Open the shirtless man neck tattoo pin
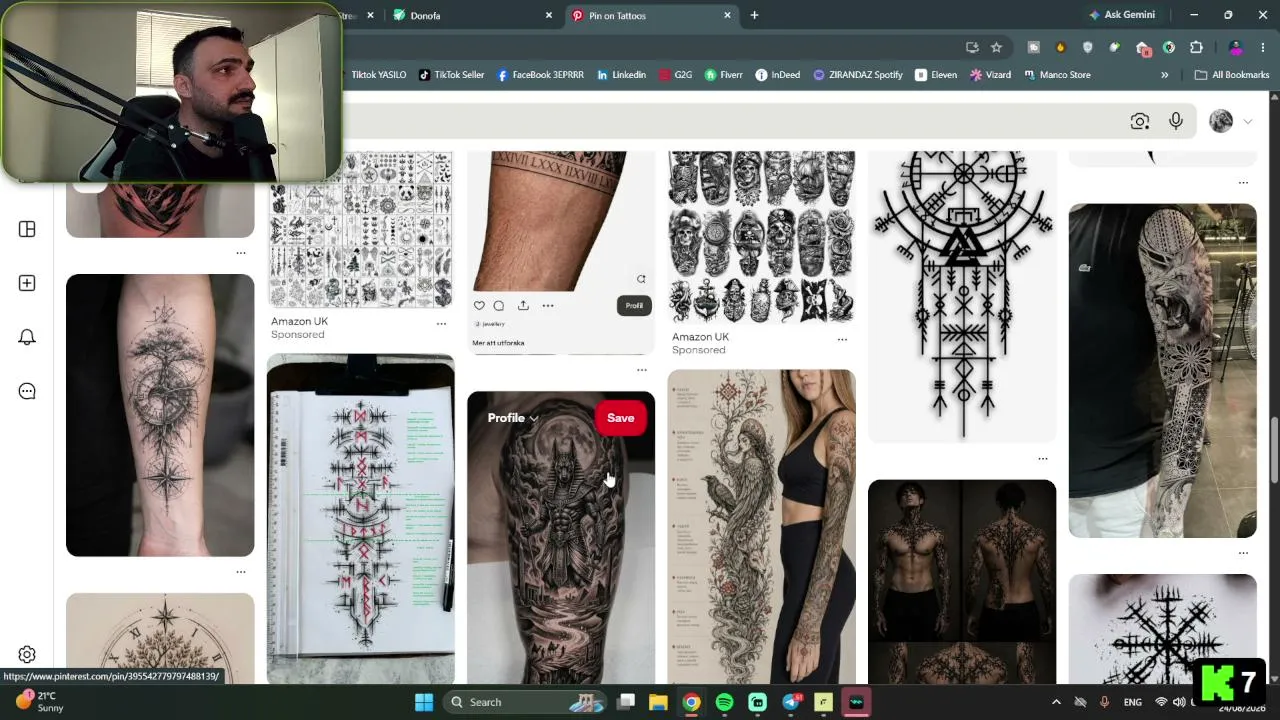Screen dimensions: 1280x720 point(962,582)
